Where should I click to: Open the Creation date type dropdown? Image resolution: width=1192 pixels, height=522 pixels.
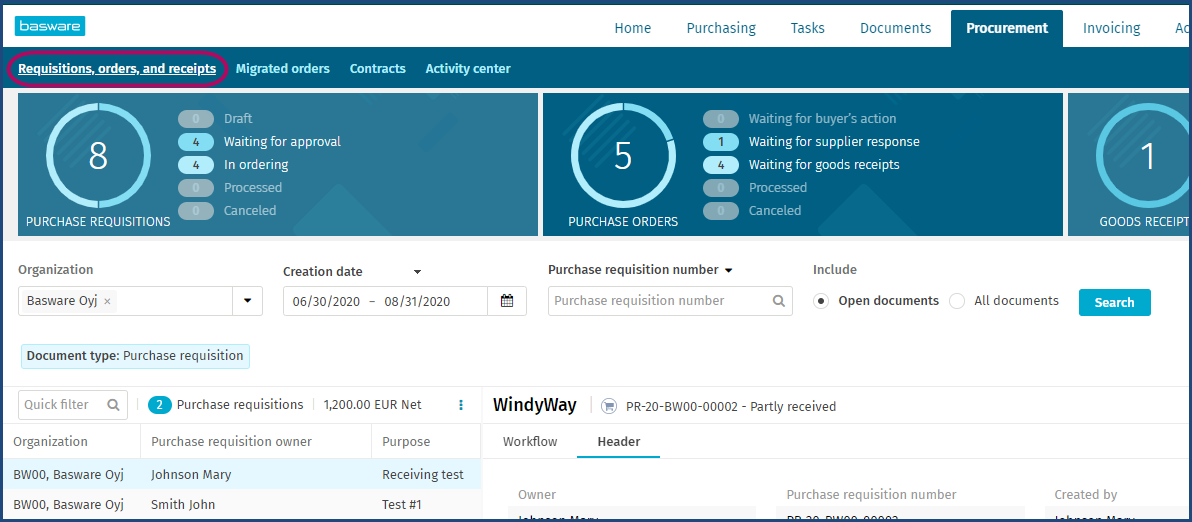(x=417, y=271)
